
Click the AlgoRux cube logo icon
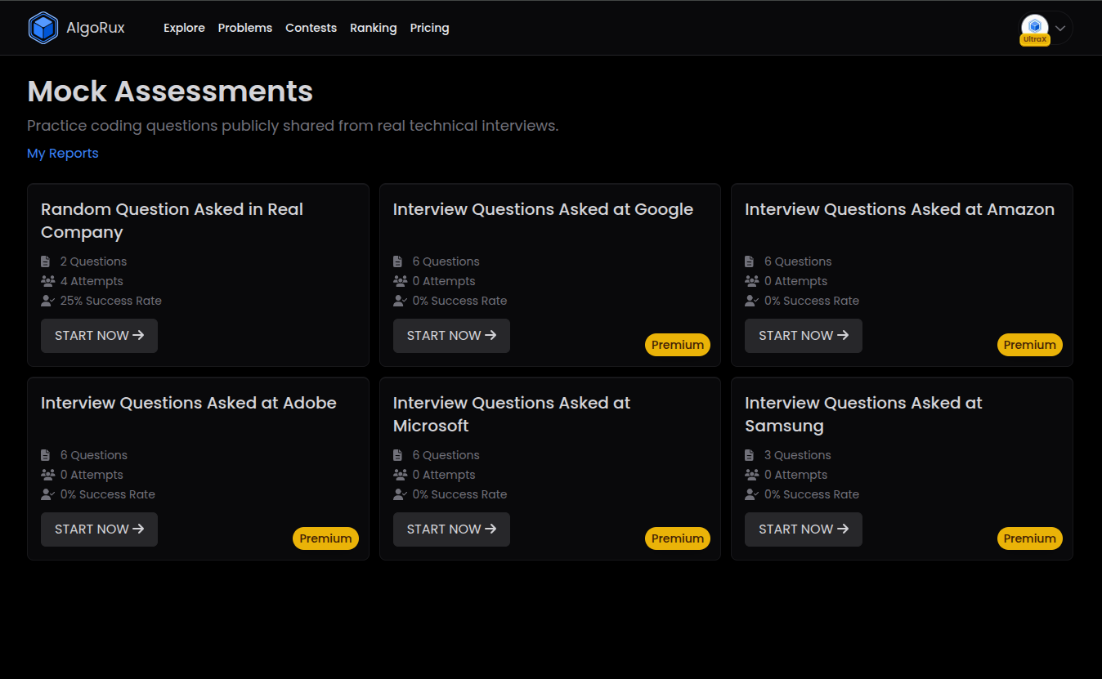(x=43, y=28)
